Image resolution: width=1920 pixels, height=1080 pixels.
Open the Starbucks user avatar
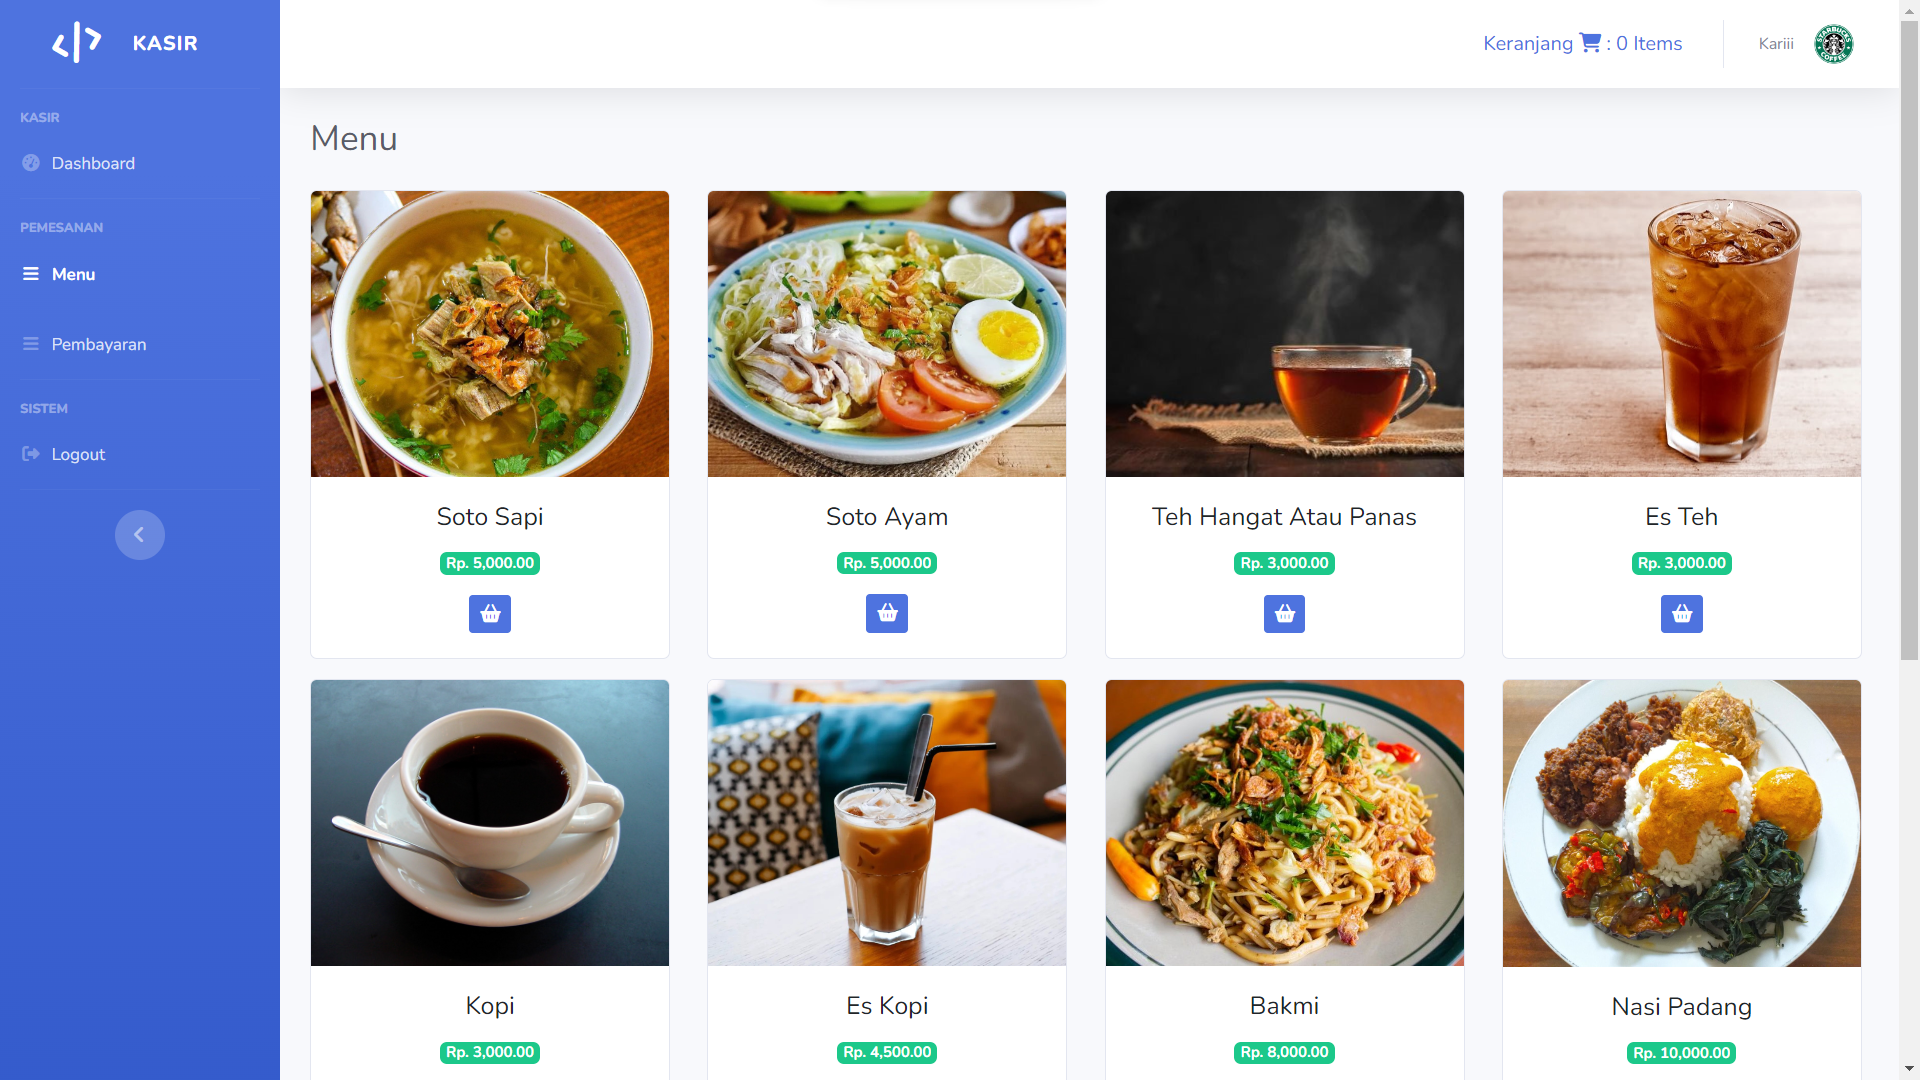[x=1834, y=44]
